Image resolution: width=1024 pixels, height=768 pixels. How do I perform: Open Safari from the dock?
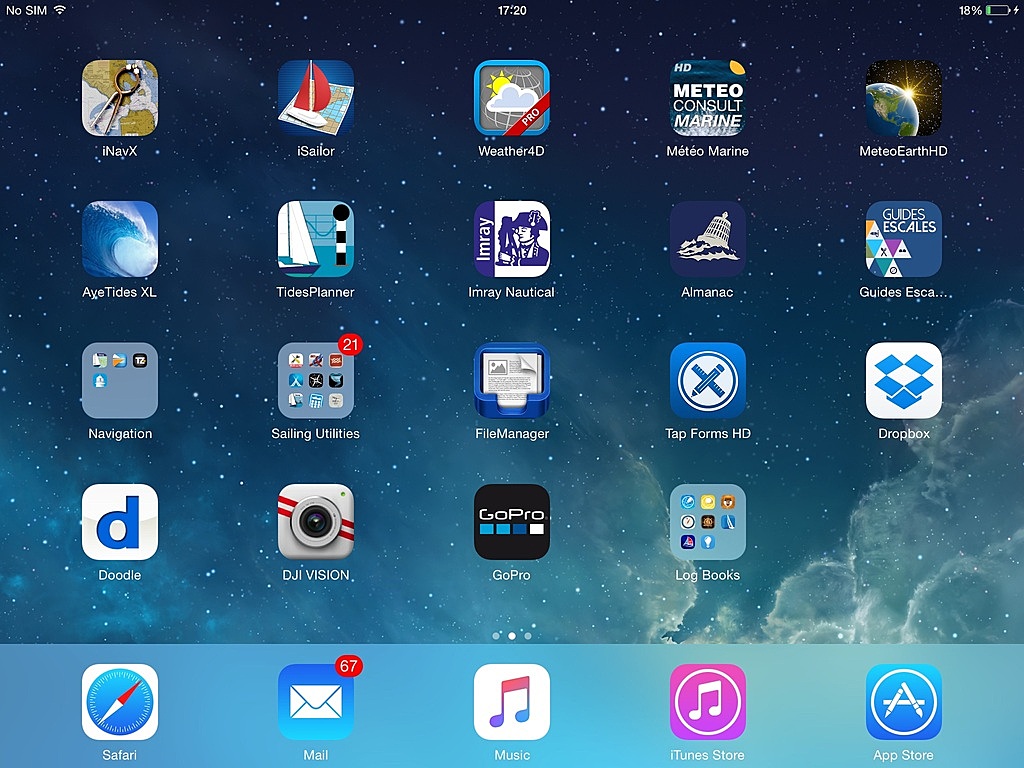tap(120, 702)
